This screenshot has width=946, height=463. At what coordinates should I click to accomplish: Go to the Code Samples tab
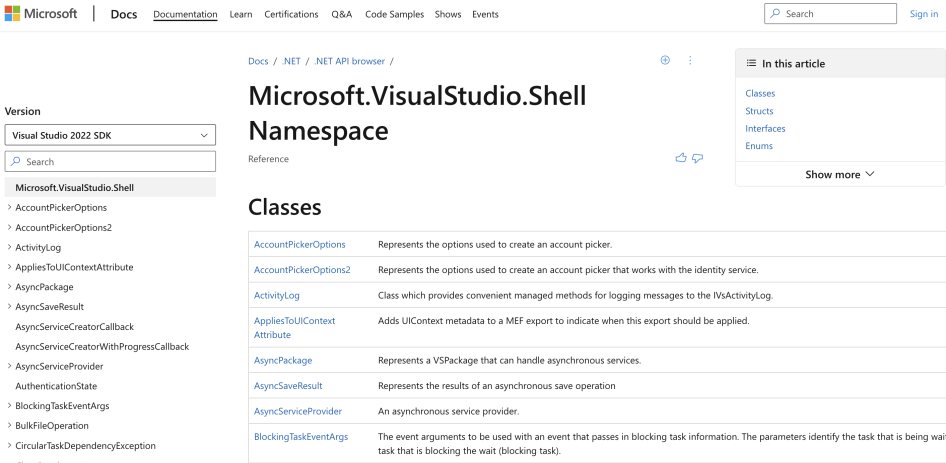coord(394,14)
